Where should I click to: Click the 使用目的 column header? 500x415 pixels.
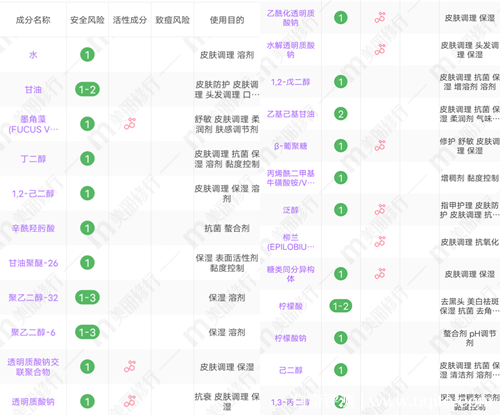(227, 20)
